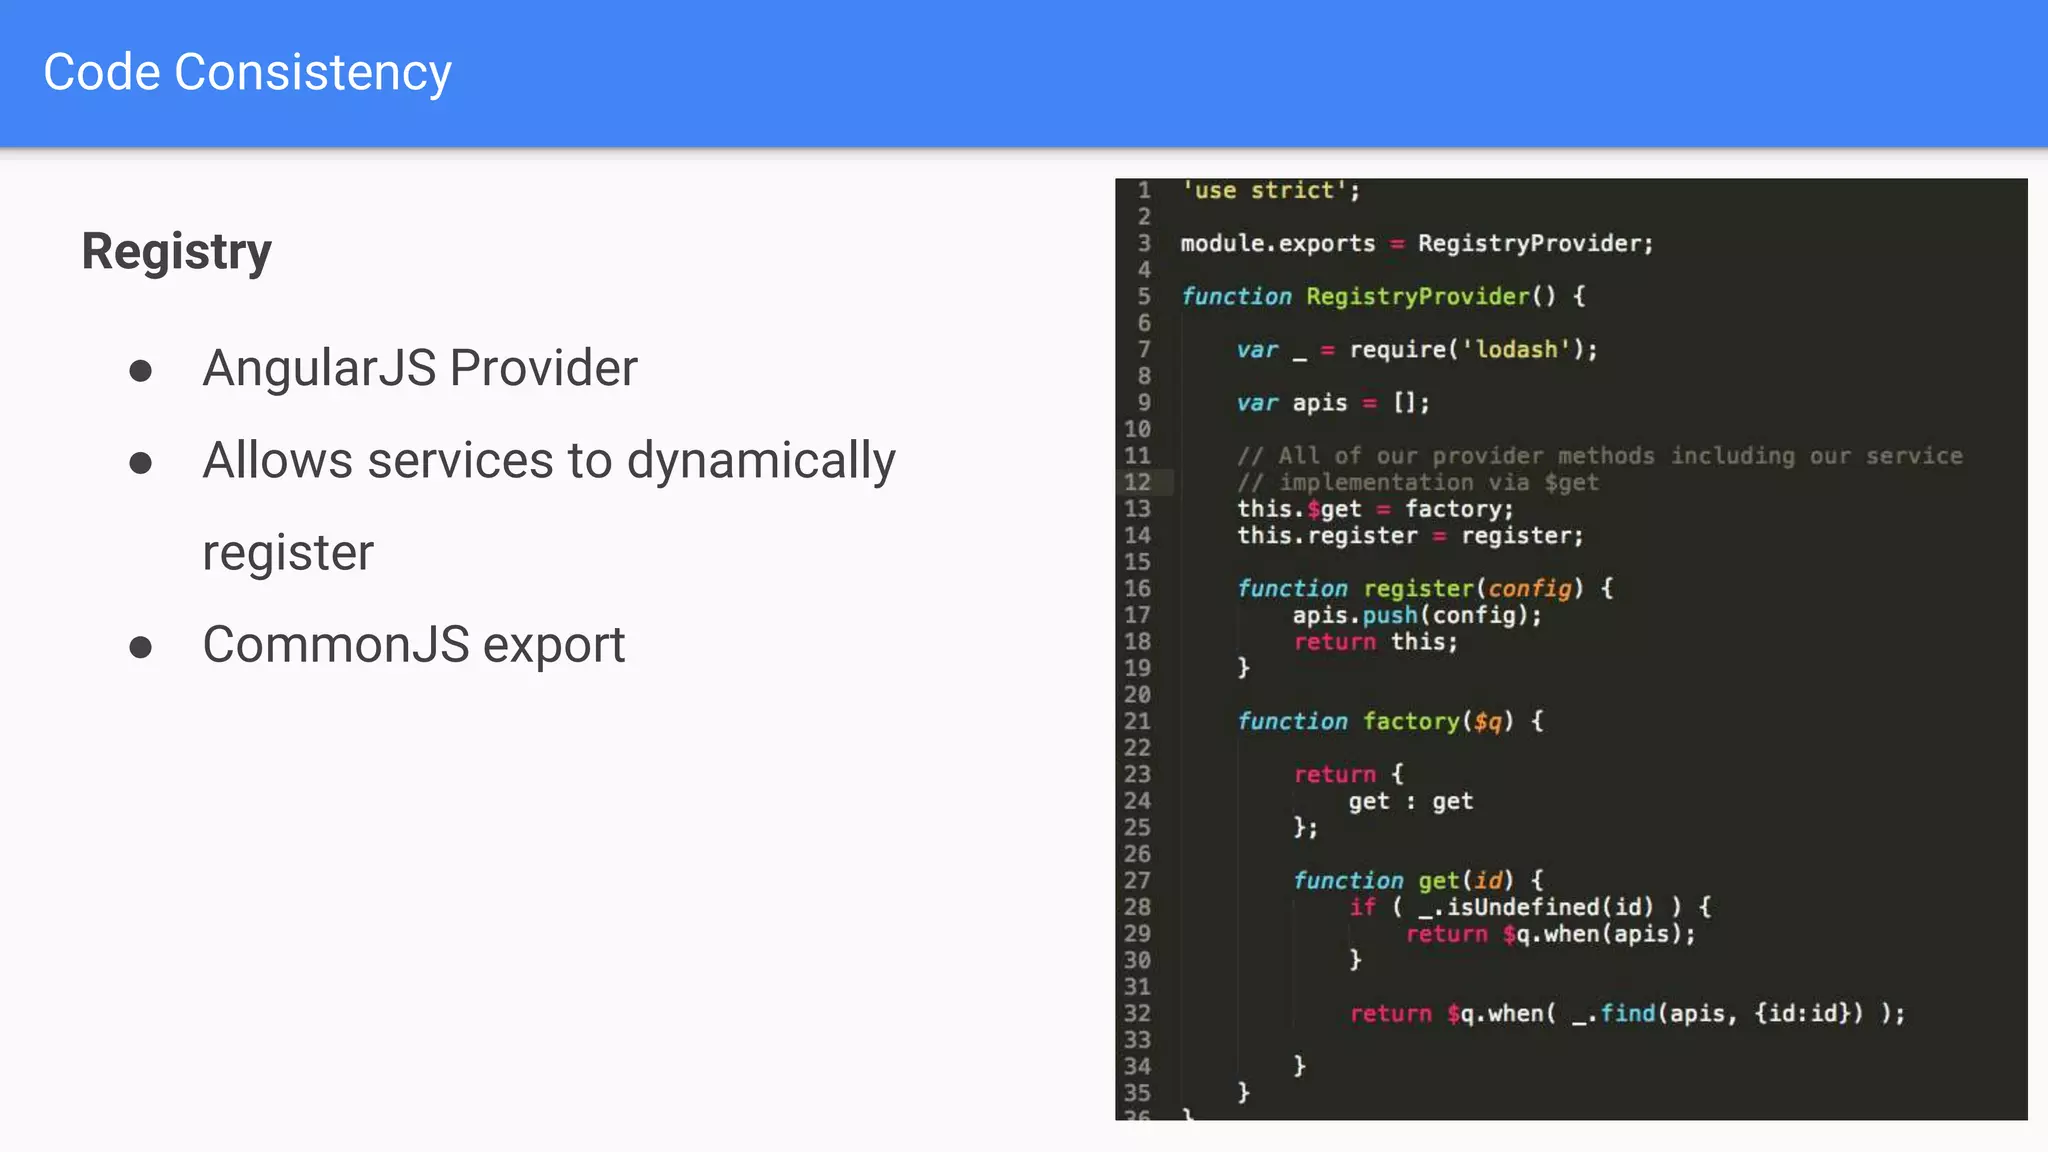Viewport: 2048px width, 1152px height.
Task: Click line number 12 in code gutter
Action: click(x=1137, y=483)
